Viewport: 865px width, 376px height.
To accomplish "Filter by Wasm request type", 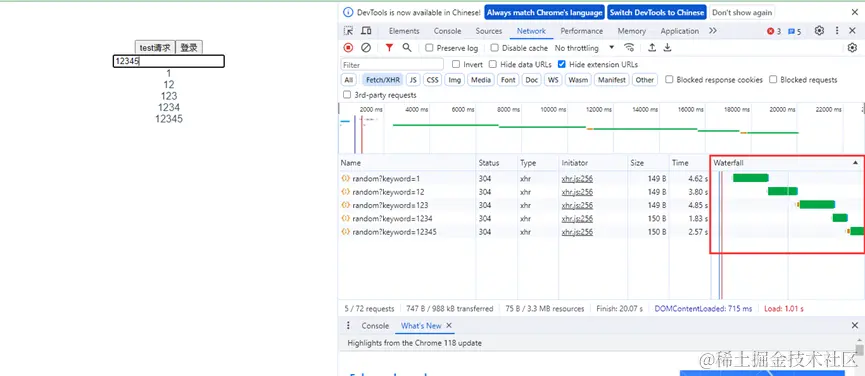I will [578, 80].
